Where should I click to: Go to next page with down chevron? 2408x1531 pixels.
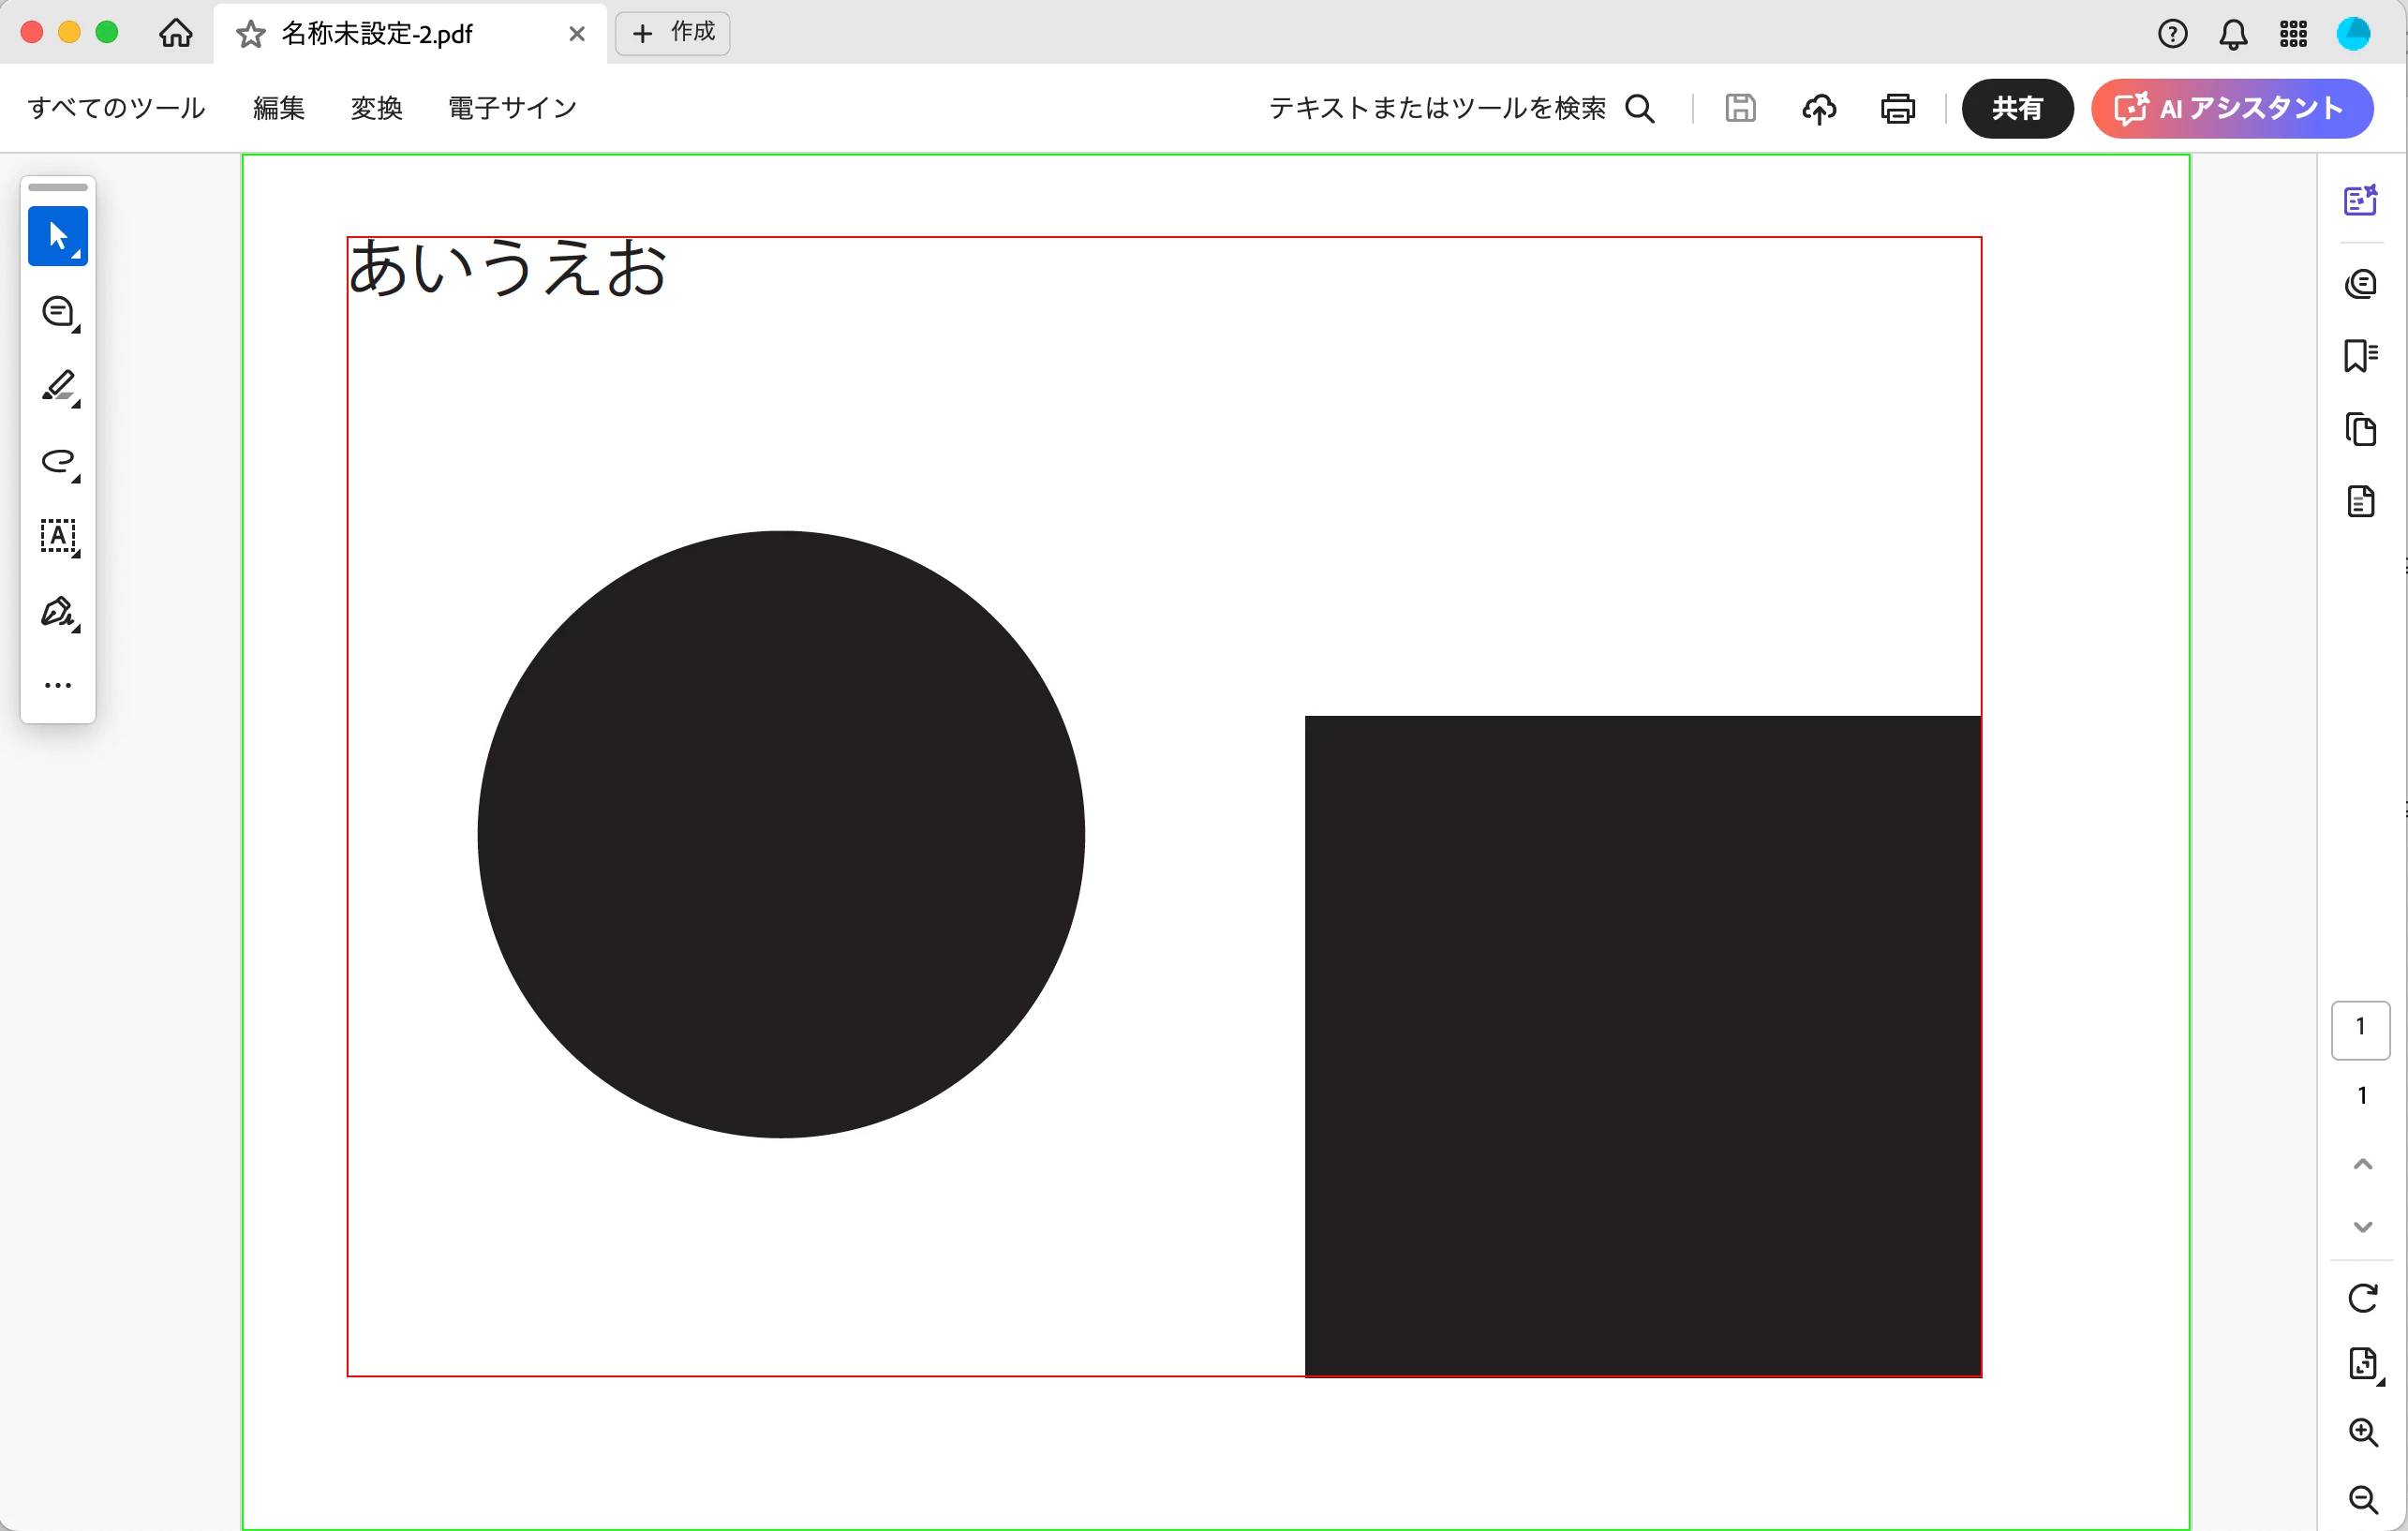[2362, 1227]
